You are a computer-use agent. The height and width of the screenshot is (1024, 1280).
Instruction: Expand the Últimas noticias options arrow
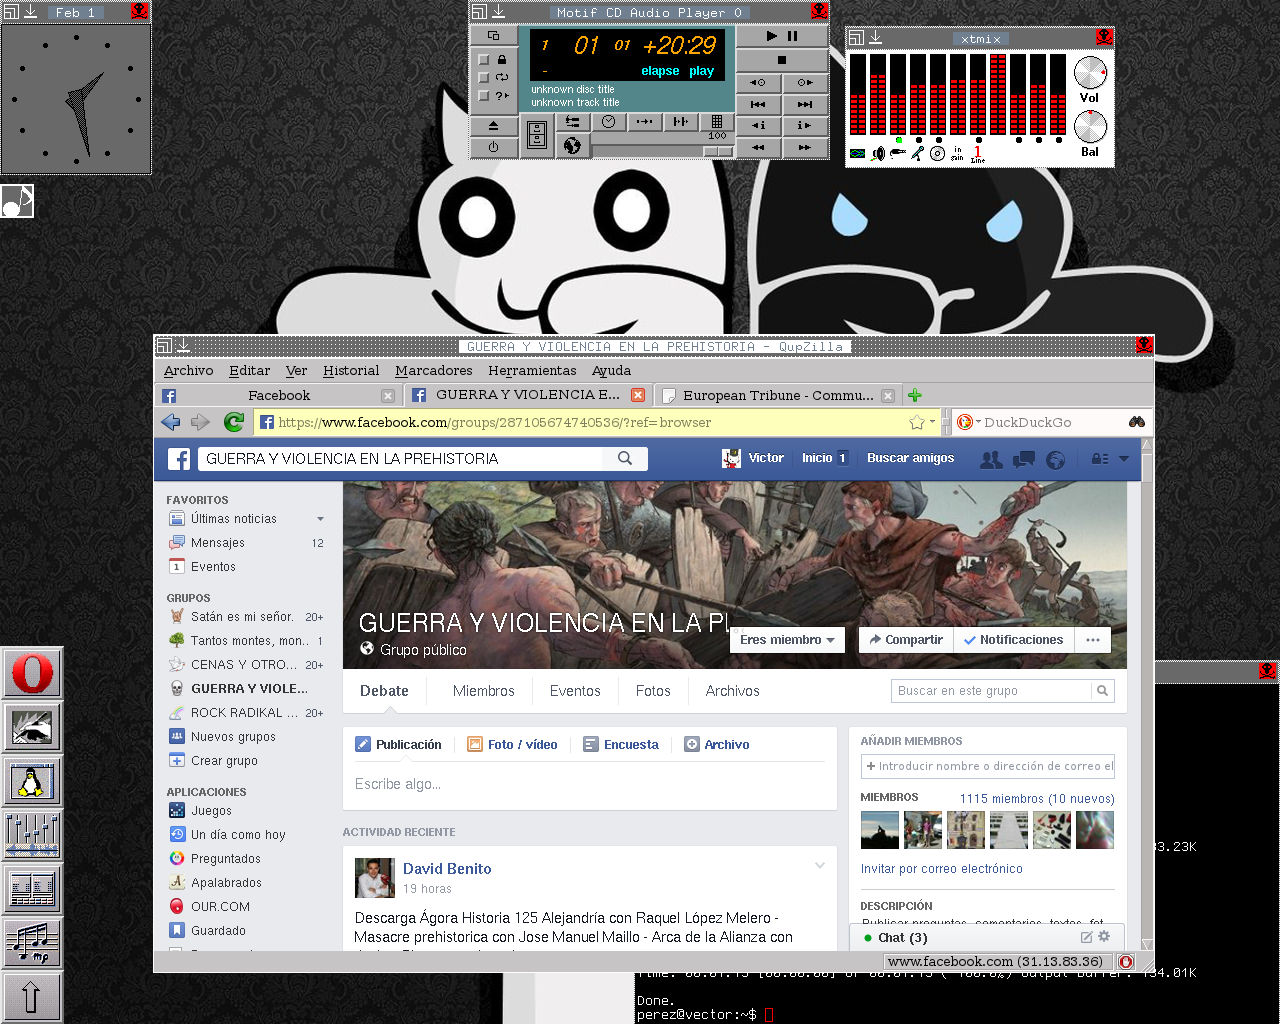point(320,519)
